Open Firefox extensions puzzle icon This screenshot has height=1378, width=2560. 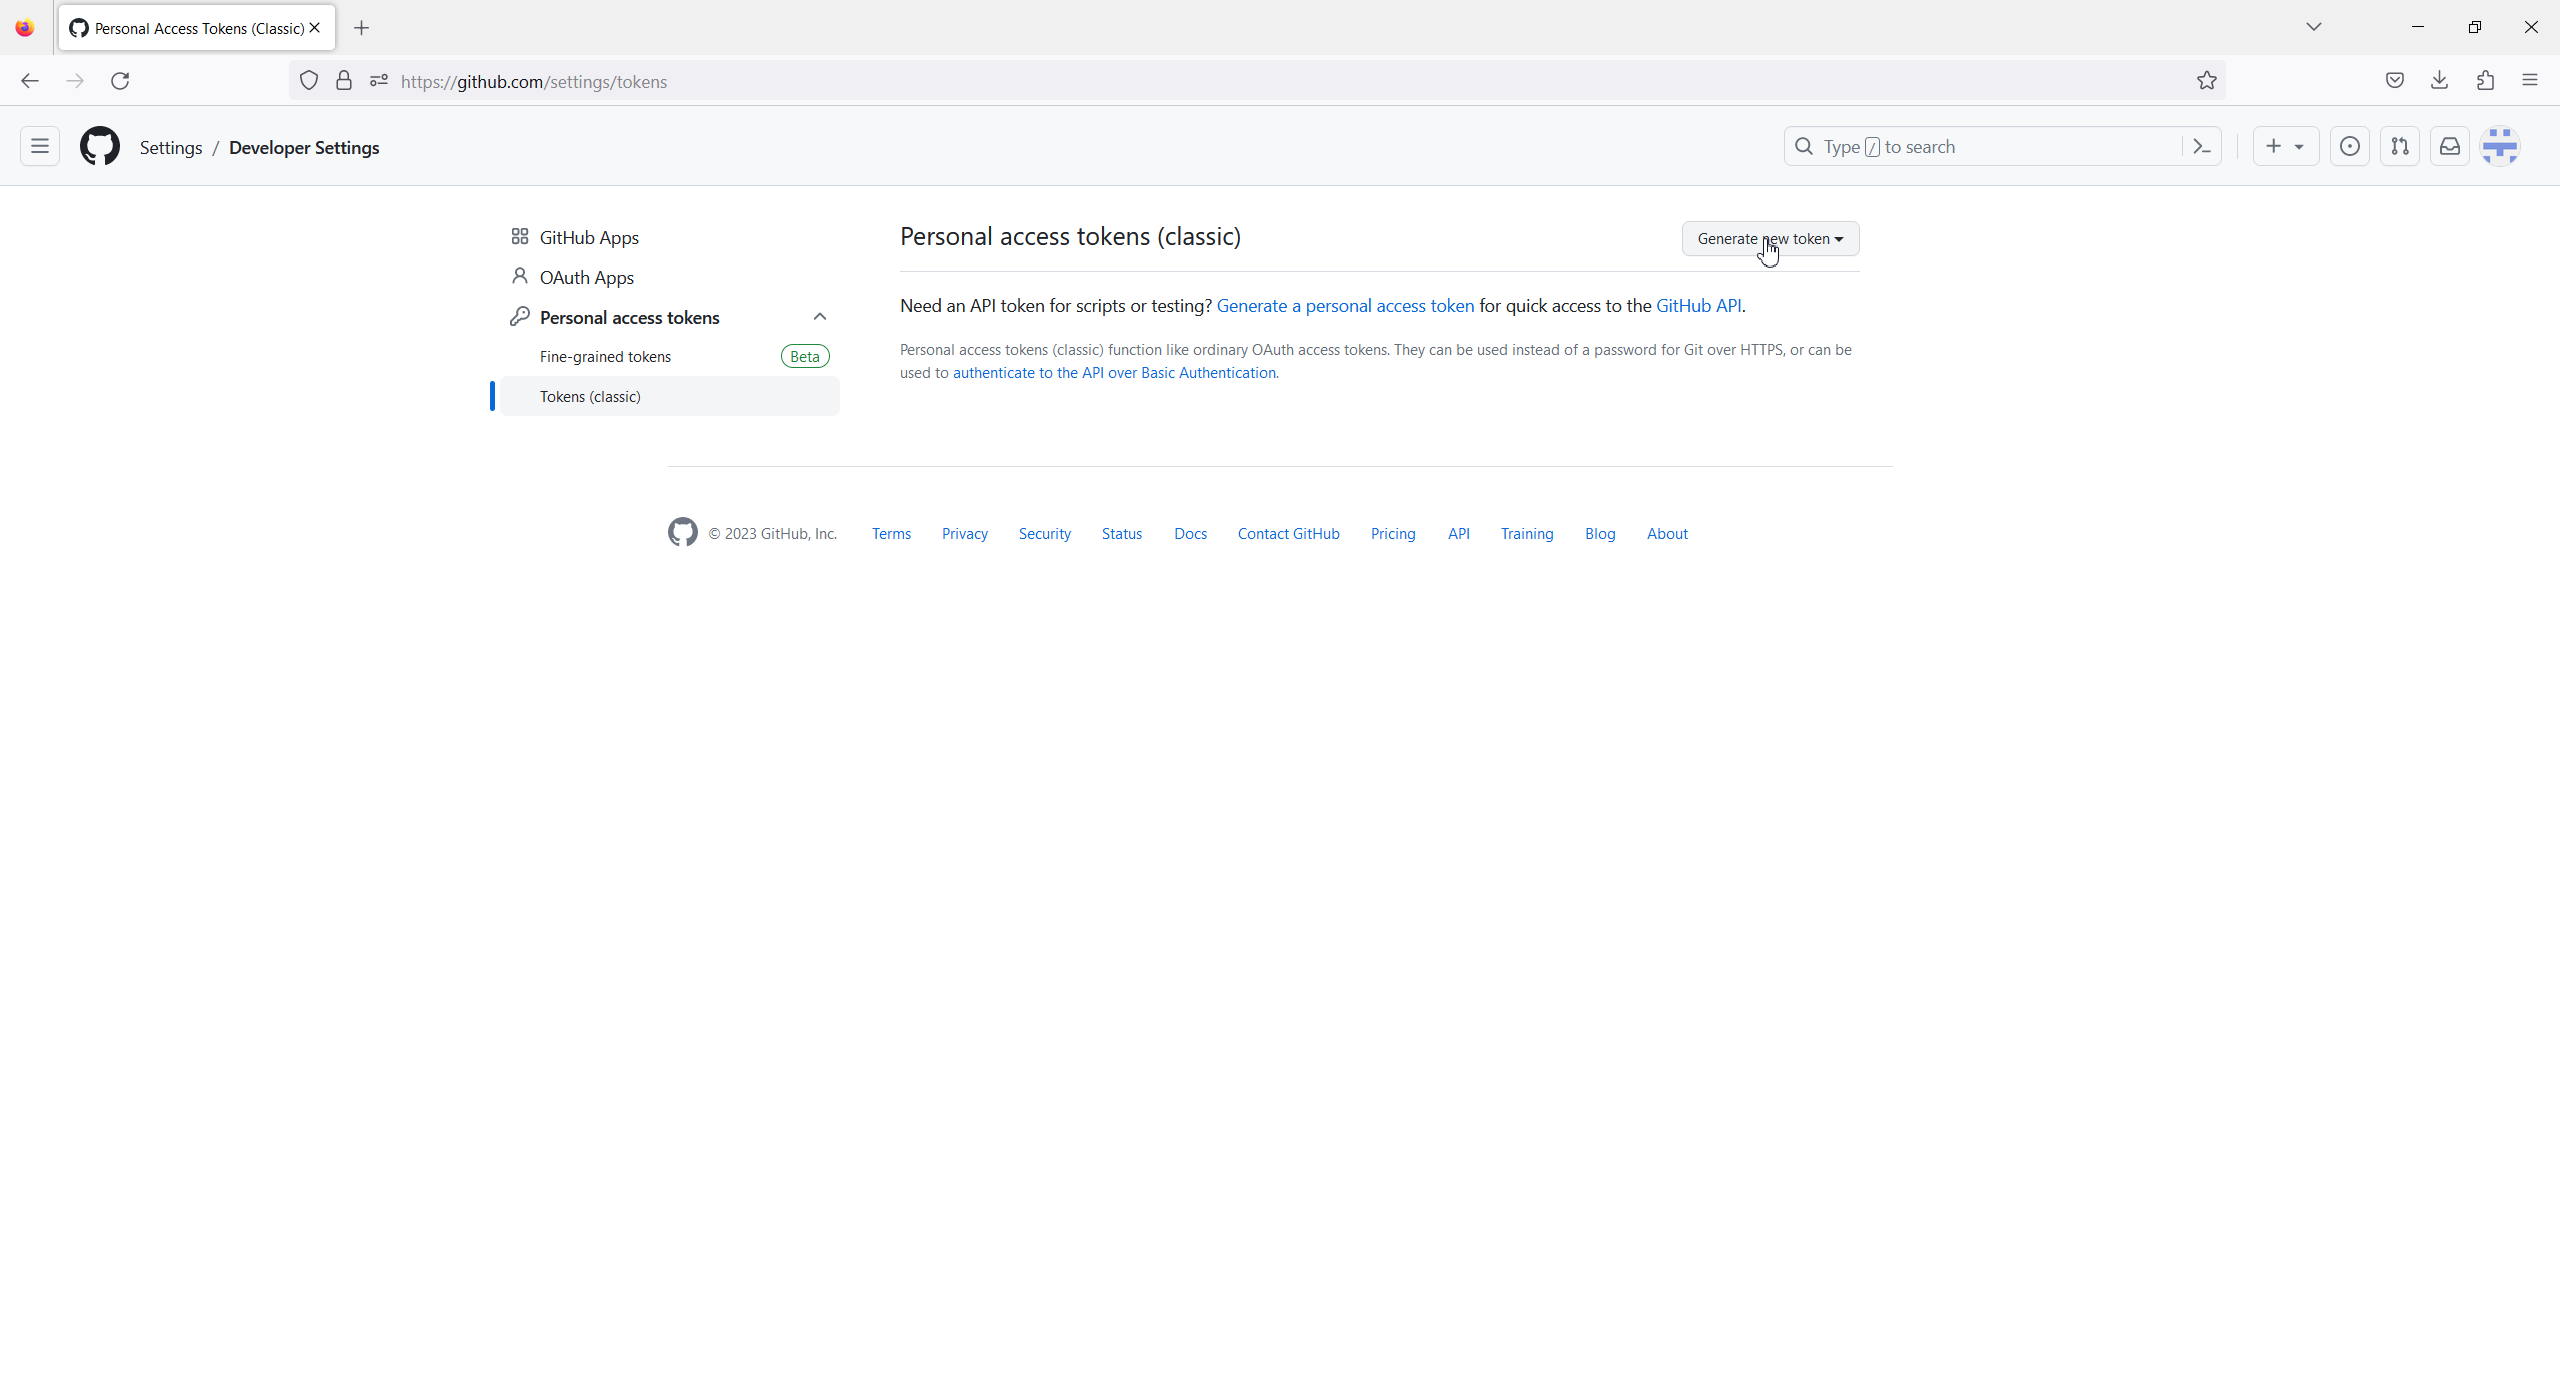click(2486, 81)
